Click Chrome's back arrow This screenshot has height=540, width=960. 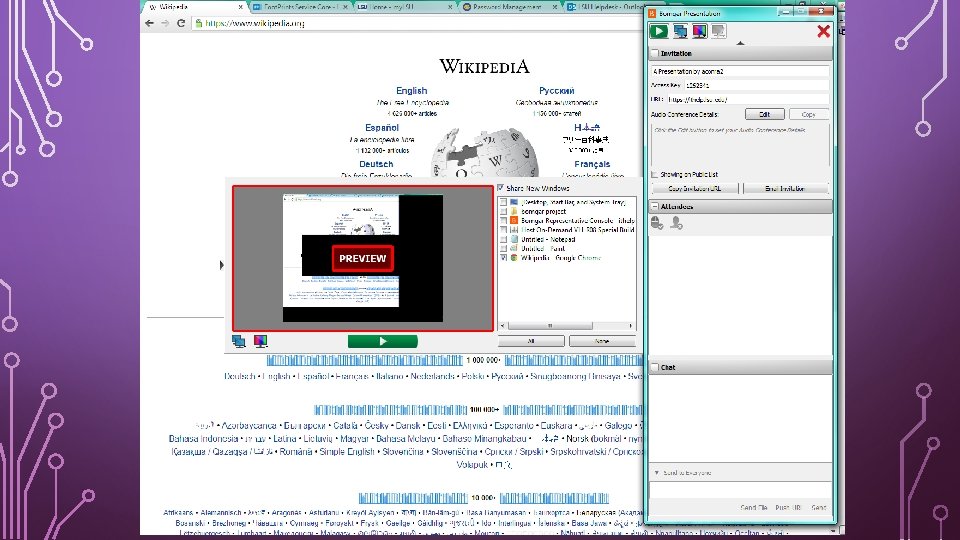[x=150, y=23]
